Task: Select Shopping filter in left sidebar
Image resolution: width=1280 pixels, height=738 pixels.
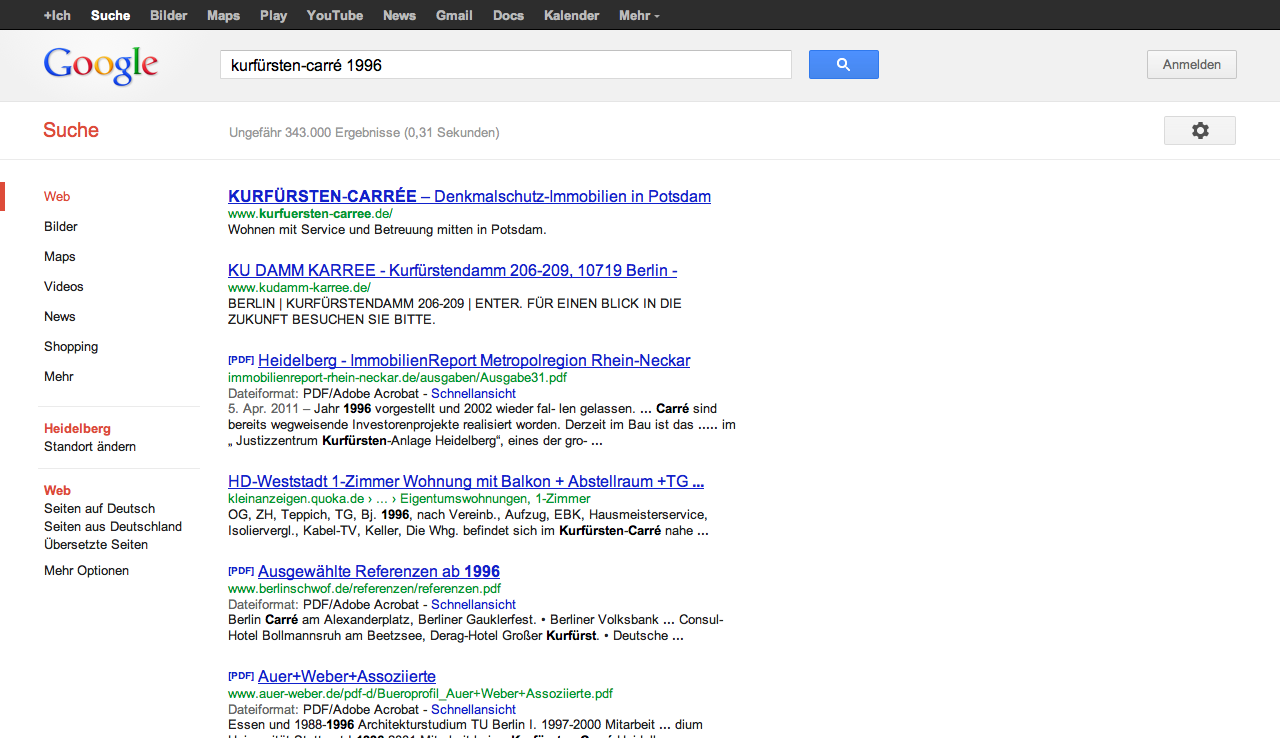Action: pyautogui.click(x=71, y=347)
